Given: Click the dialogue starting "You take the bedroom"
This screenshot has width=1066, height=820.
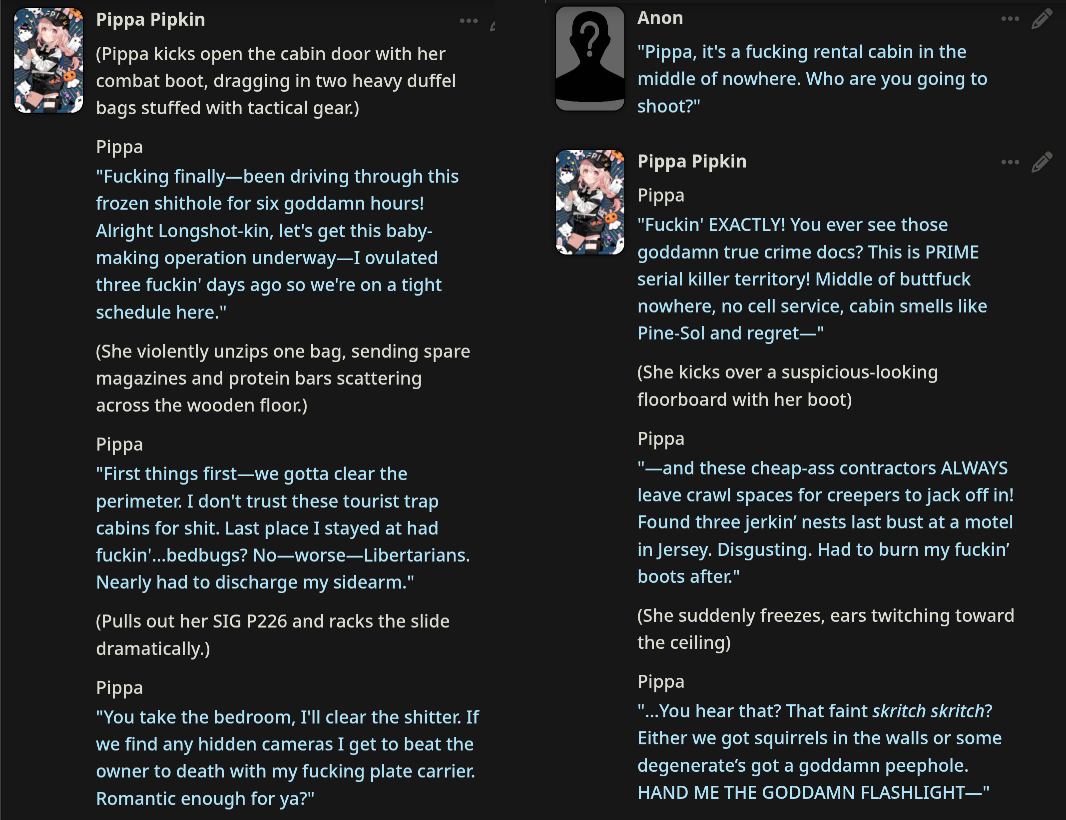Looking at the screenshot, I should point(286,758).
